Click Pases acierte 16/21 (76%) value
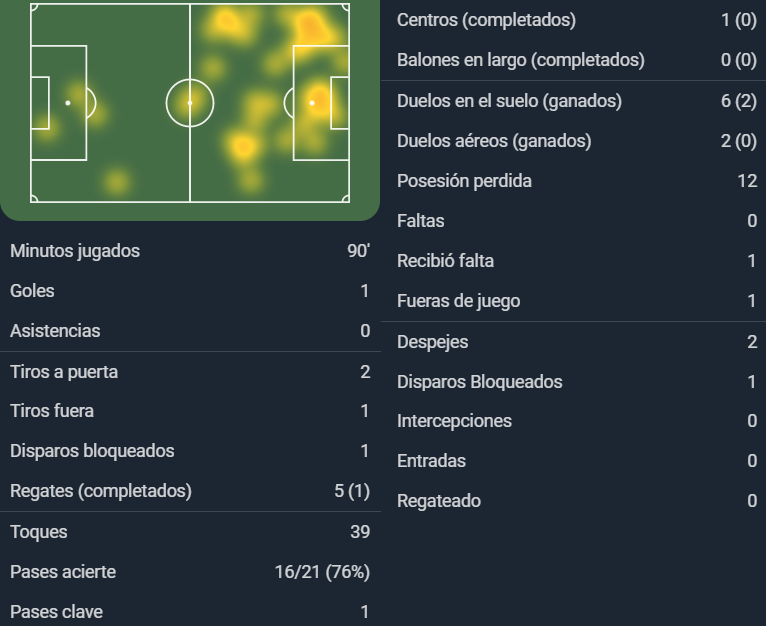The width and height of the screenshot is (766, 626). coord(322,572)
